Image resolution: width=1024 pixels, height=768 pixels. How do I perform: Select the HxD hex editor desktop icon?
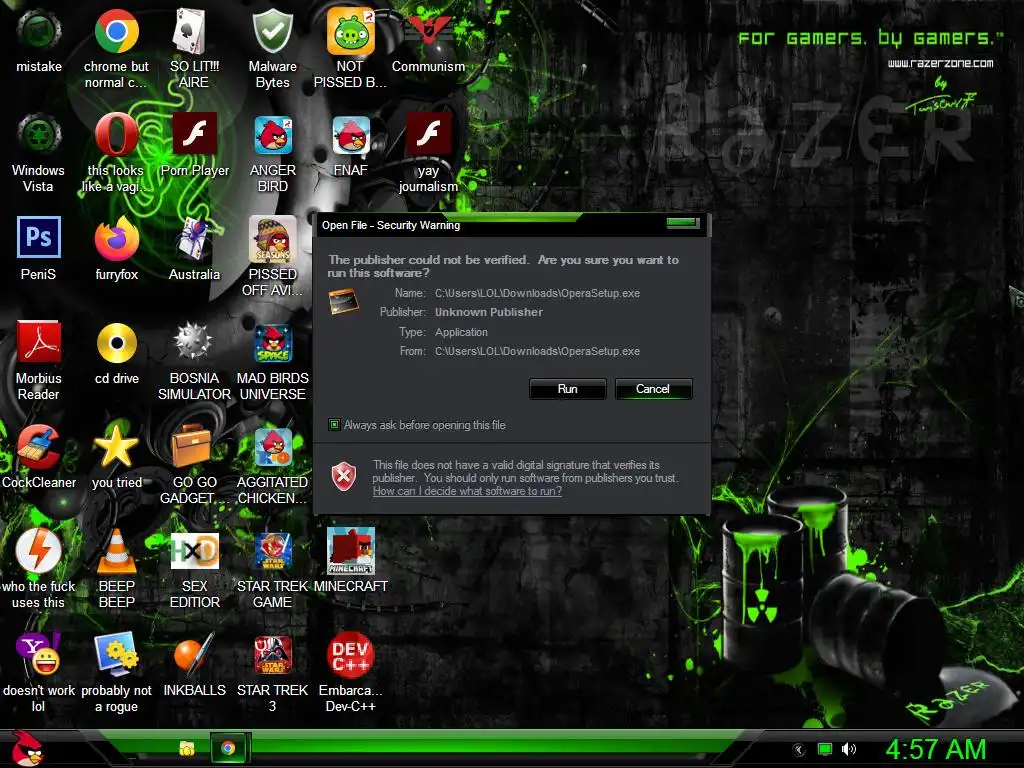pyautogui.click(x=194, y=551)
